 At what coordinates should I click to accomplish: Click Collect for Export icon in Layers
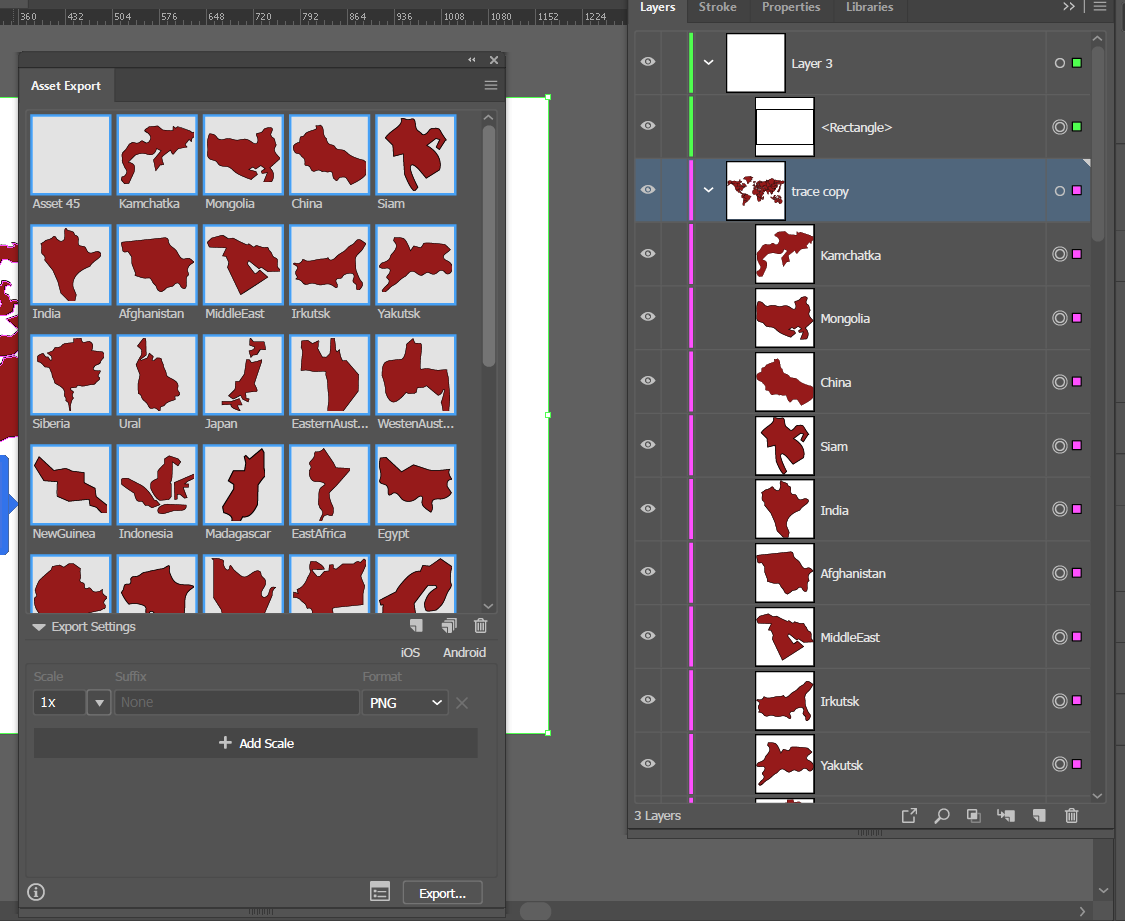click(909, 816)
